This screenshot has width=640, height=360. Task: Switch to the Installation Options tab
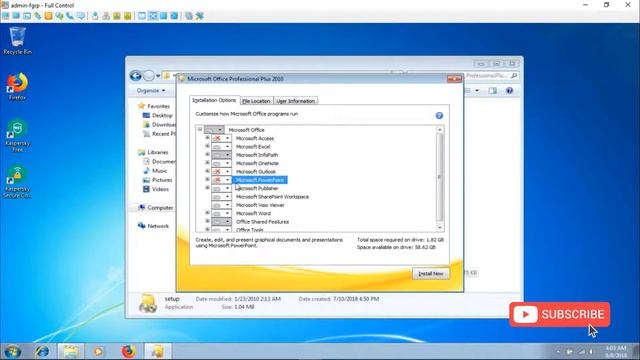[x=214, y=100]
